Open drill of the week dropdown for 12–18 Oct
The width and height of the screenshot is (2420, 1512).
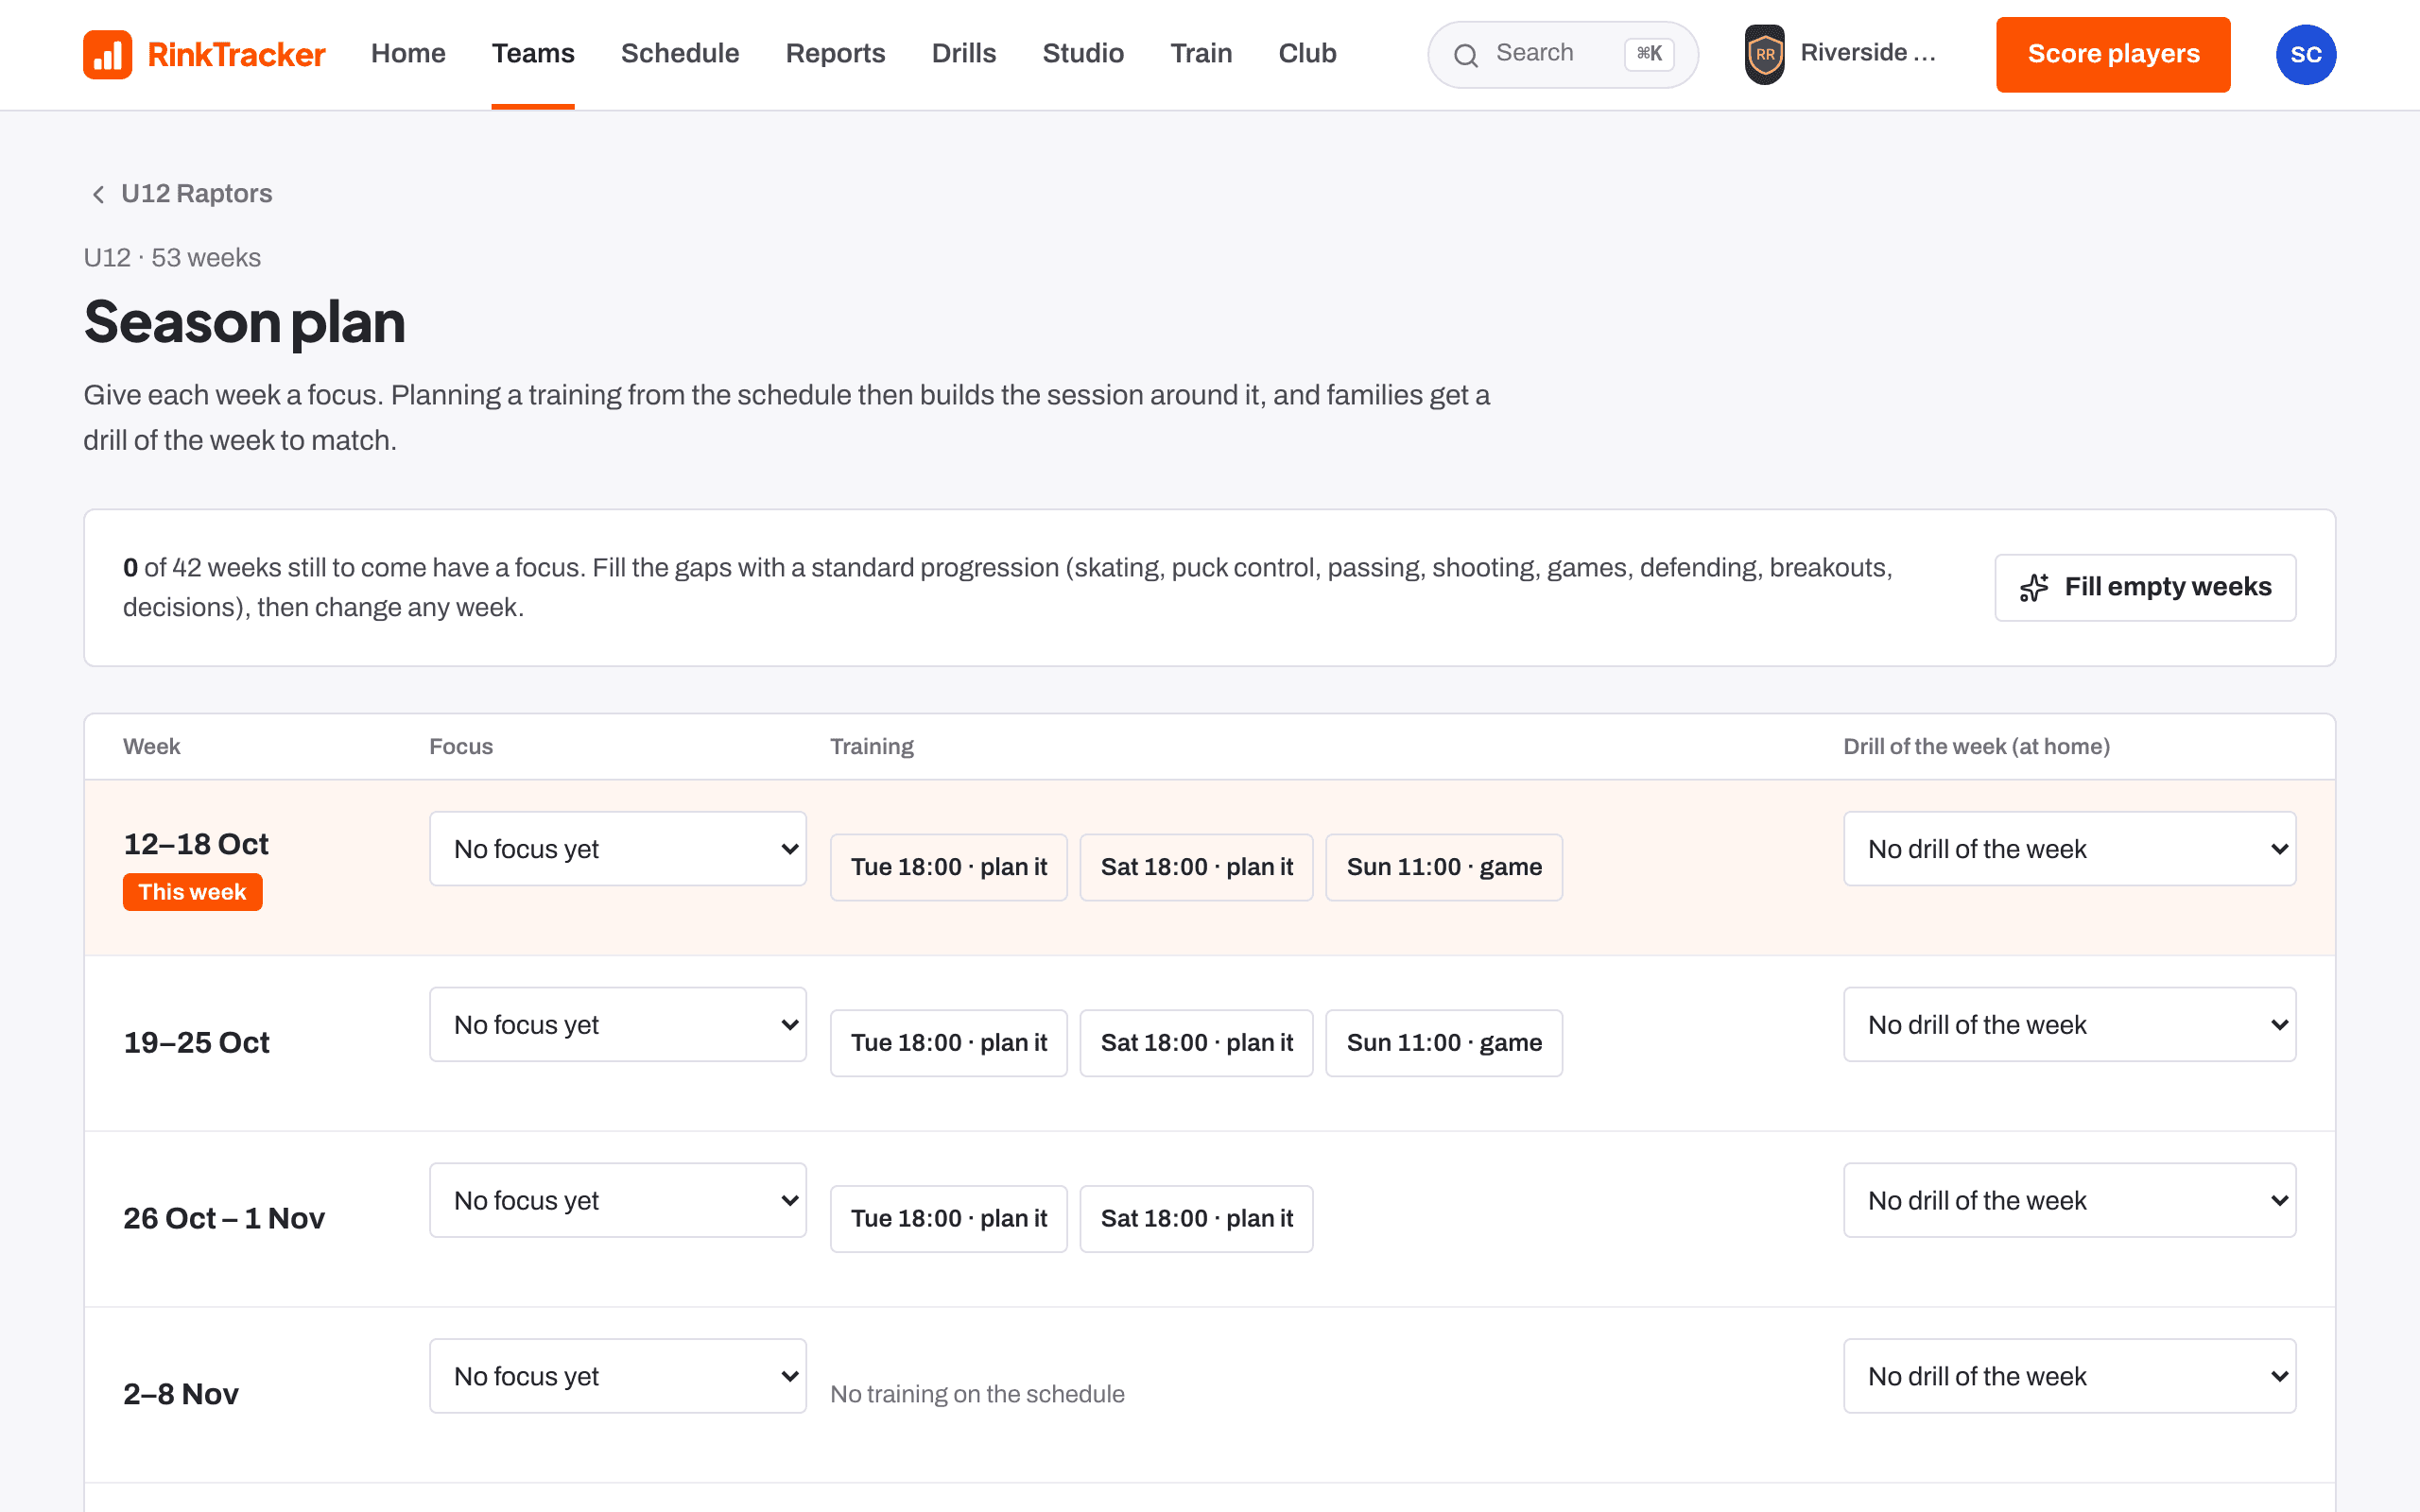(x=2070, y=849)
